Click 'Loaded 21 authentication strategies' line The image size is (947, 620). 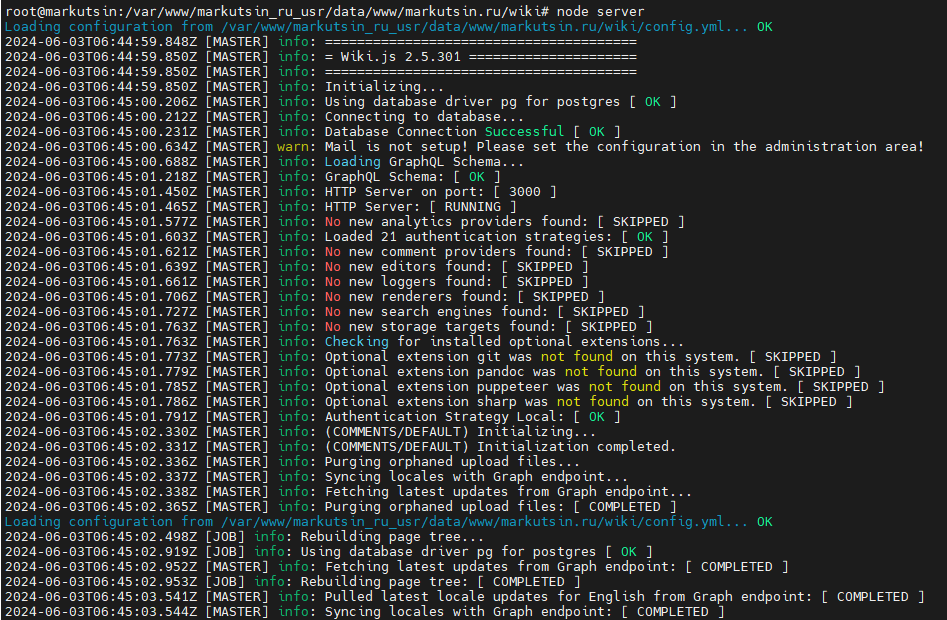[336, 237]
